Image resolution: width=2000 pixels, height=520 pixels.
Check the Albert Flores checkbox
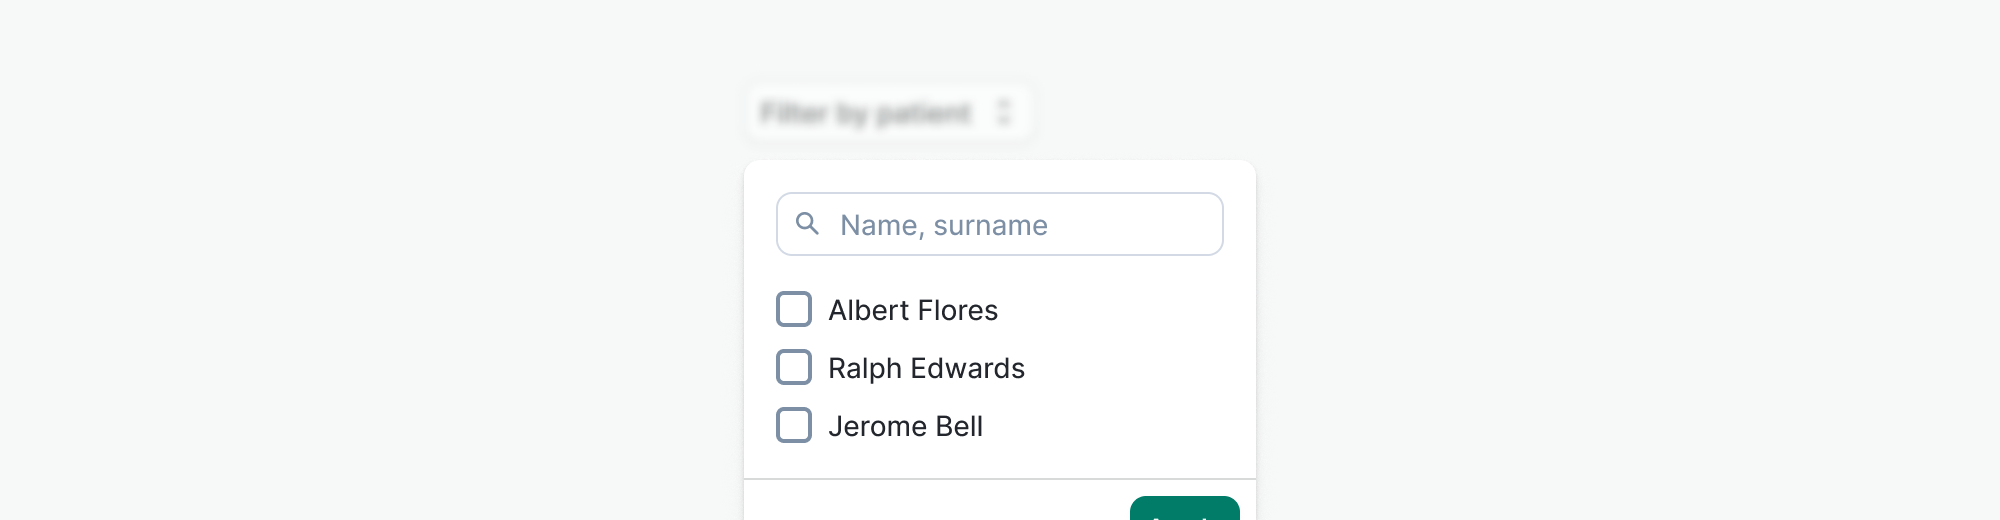click(x=794, y=309)
